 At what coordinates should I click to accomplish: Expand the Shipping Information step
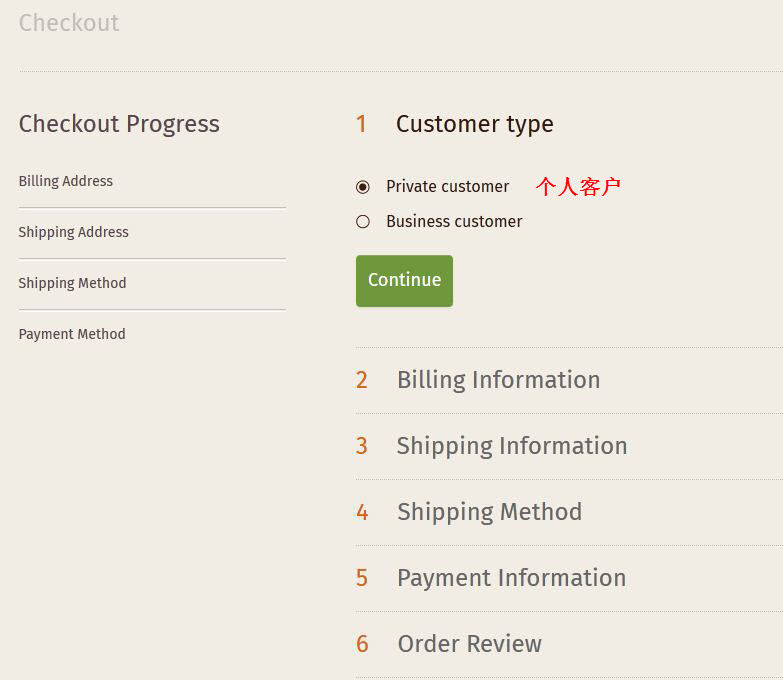[512, 446]
